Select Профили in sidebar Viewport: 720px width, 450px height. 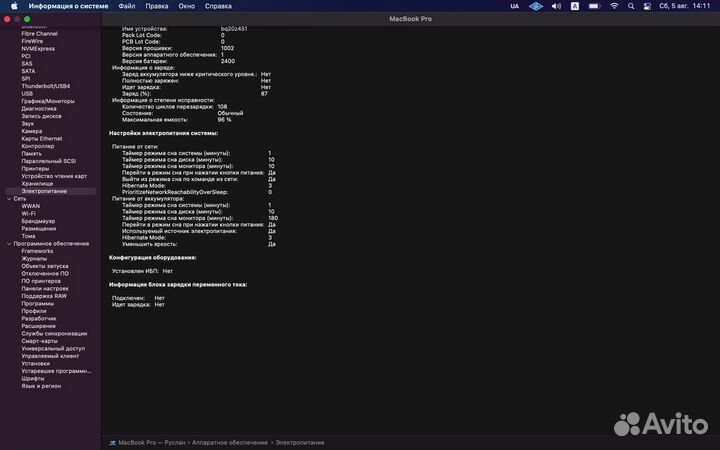34,311
